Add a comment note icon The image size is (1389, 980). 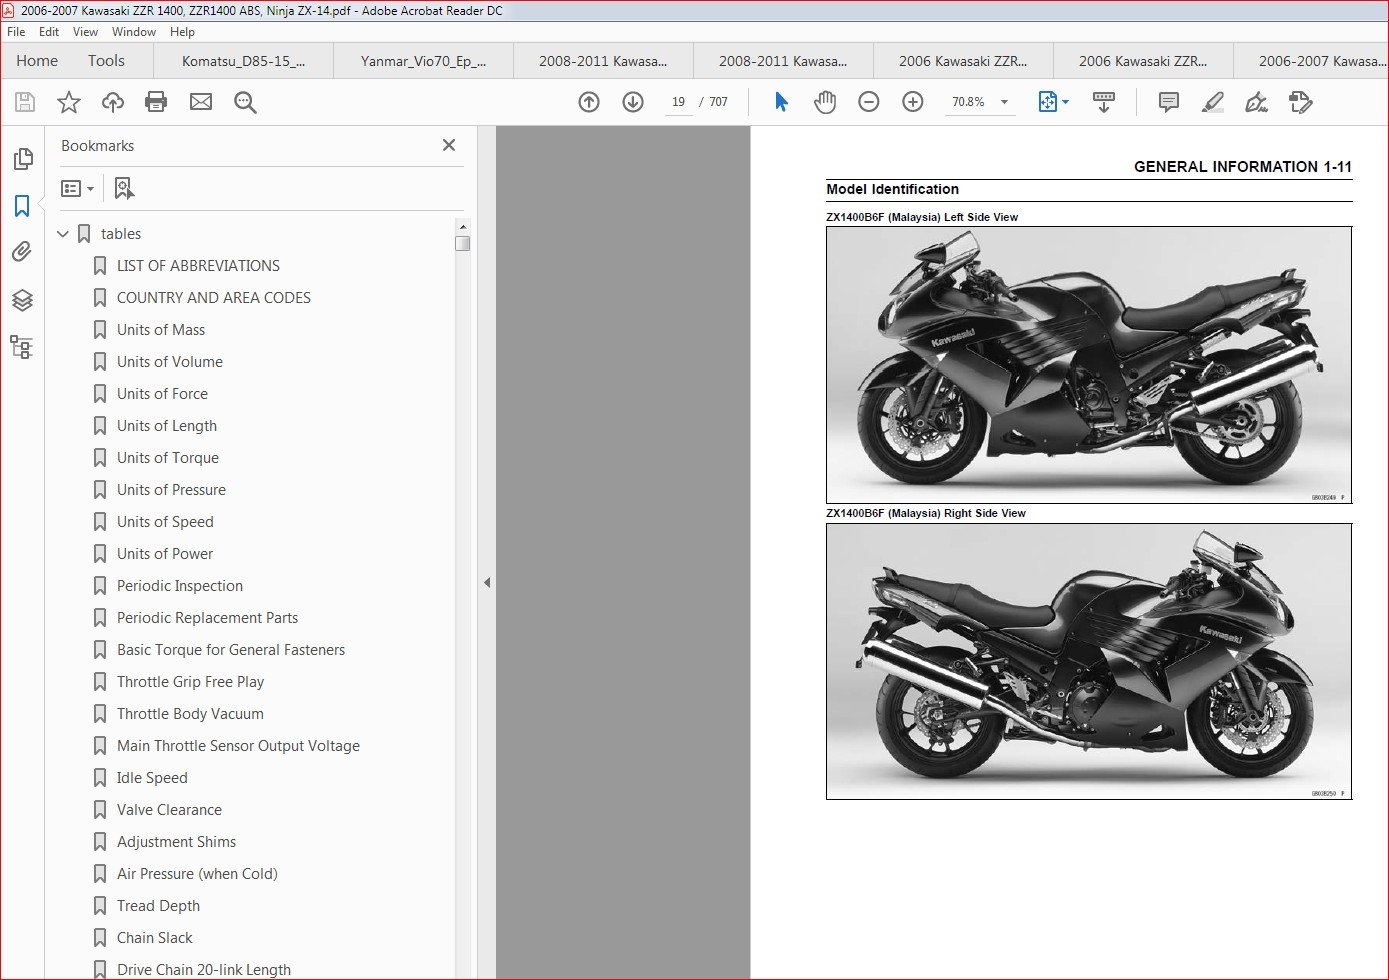tap(1168, 102)
